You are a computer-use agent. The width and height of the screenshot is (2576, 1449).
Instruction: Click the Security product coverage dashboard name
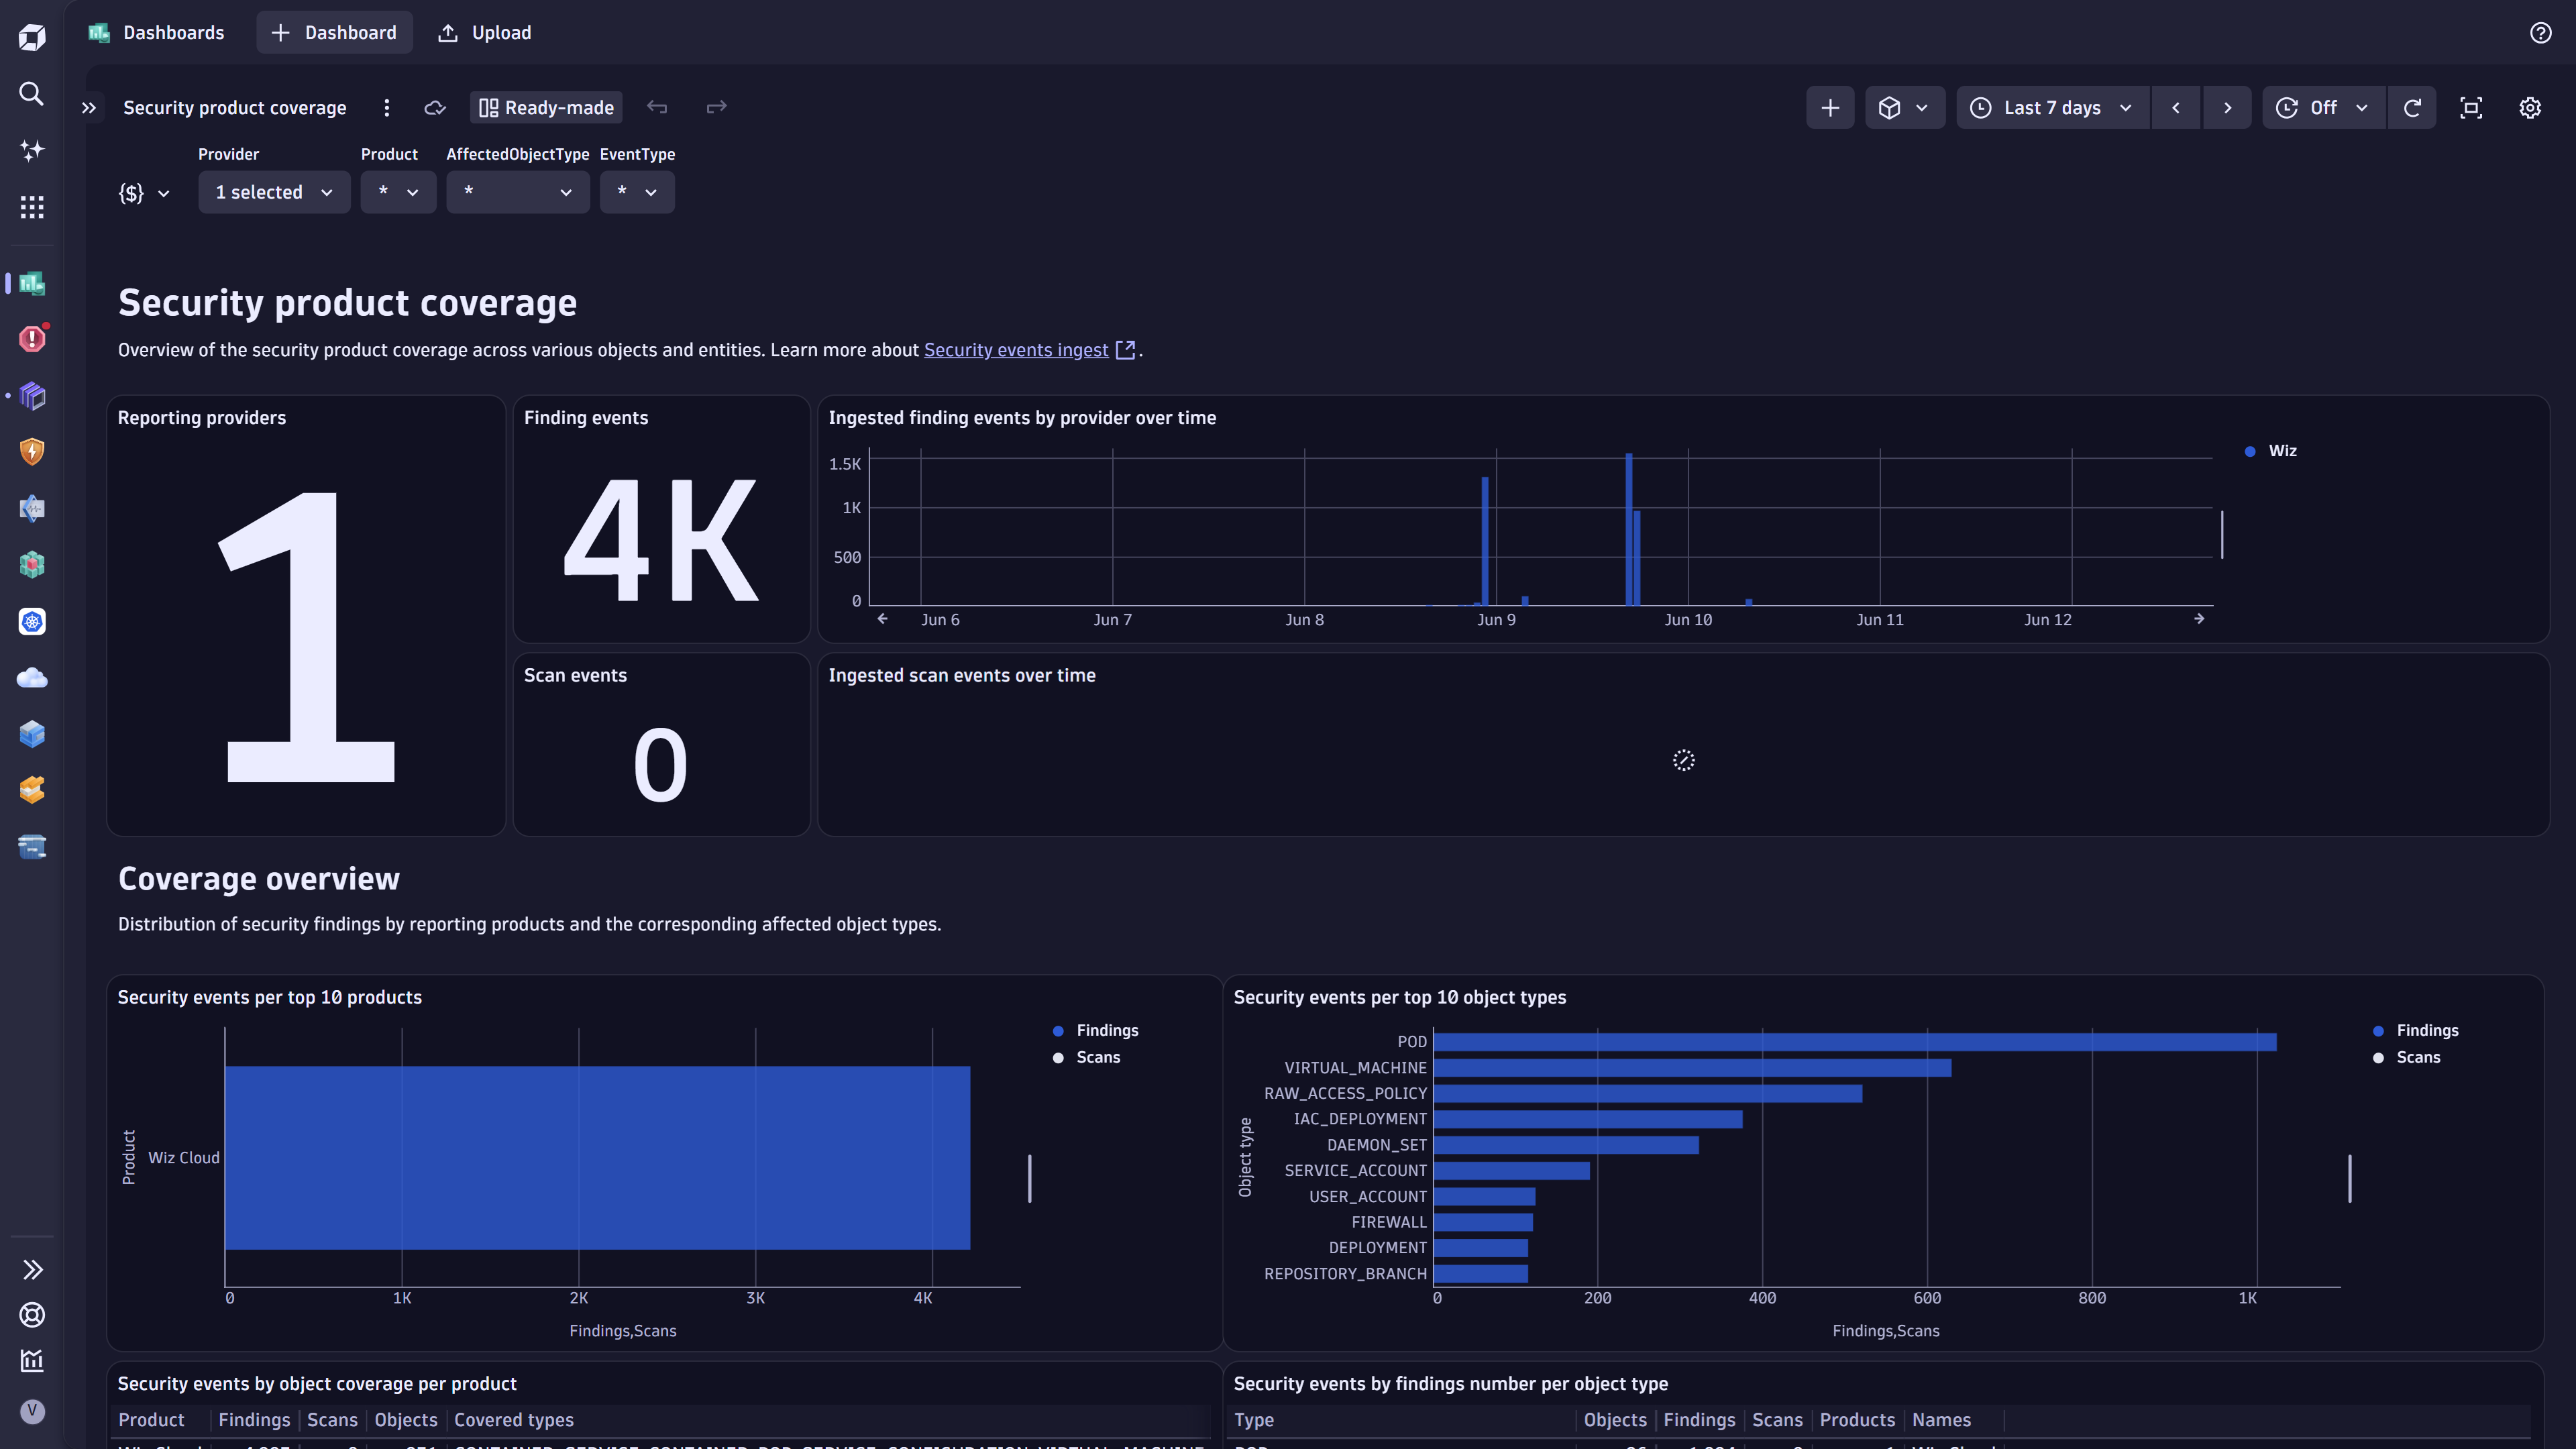click(x=235, y=108)
